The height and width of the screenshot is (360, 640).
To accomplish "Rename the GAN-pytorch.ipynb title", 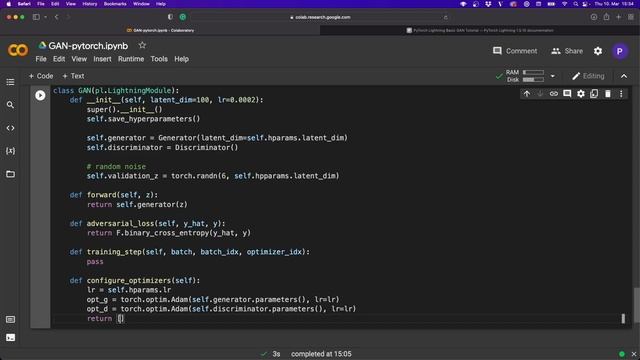I will (88, 46).
